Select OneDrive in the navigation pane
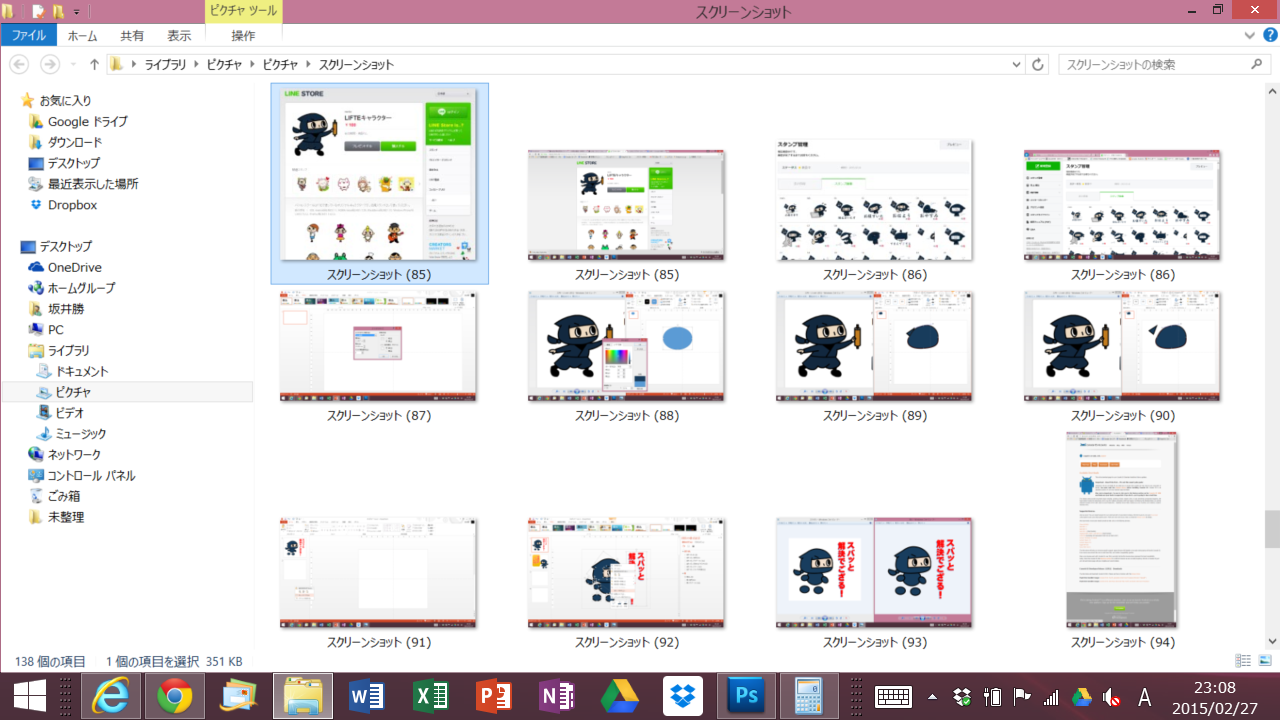The image size is (1280, 720). click(74, 267)
